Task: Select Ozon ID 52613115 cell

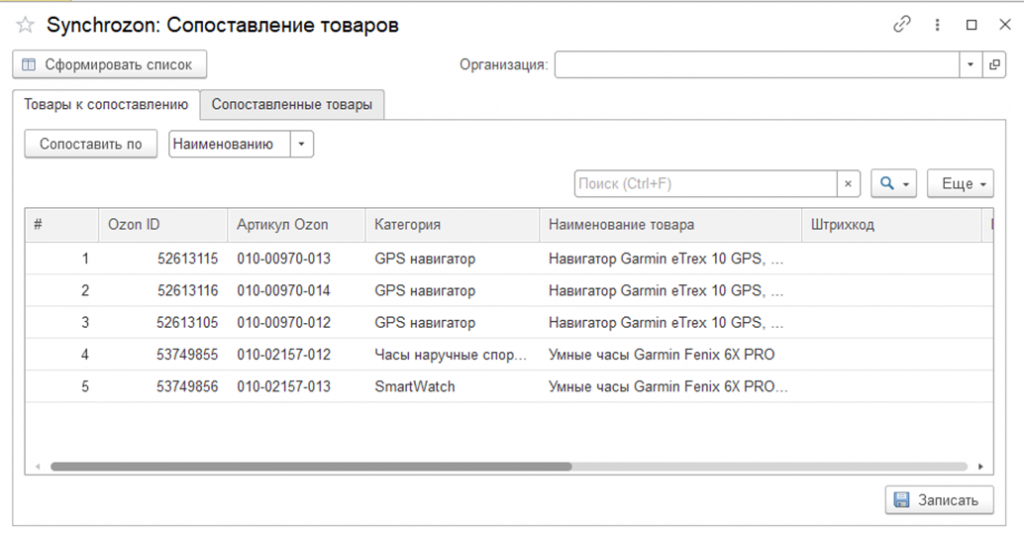Action: [x=163, y=259]
